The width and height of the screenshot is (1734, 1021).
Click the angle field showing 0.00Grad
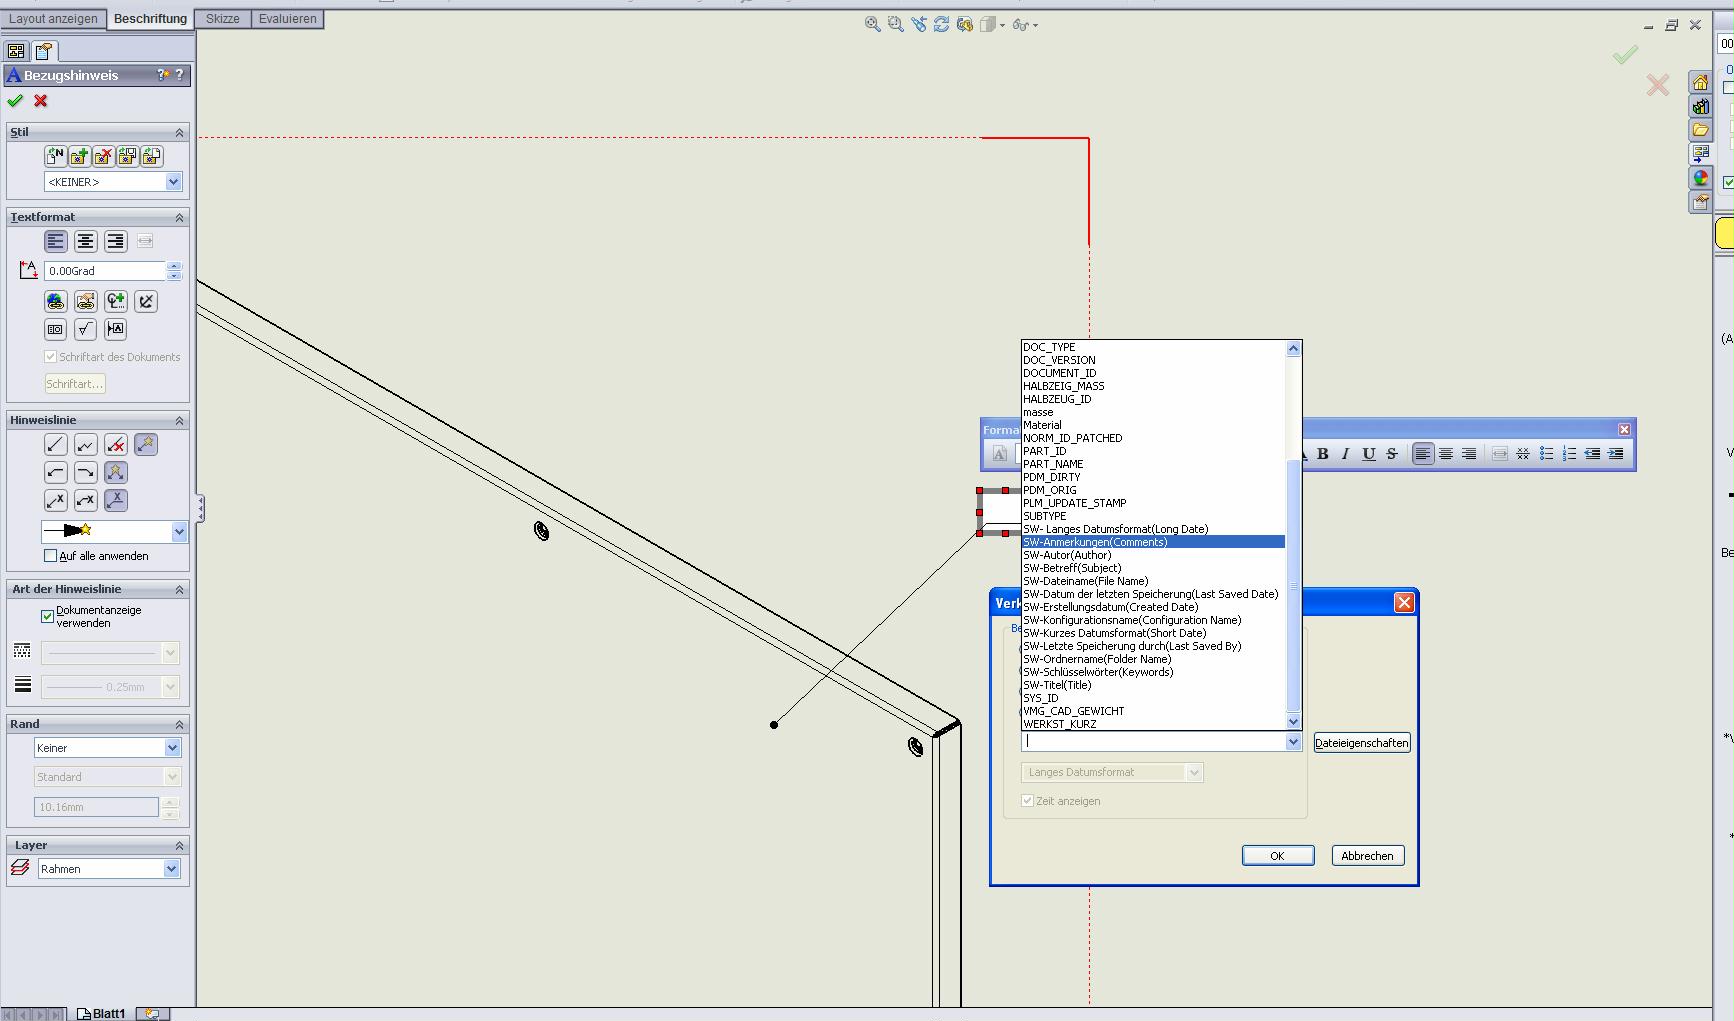(x=104, y=271)
